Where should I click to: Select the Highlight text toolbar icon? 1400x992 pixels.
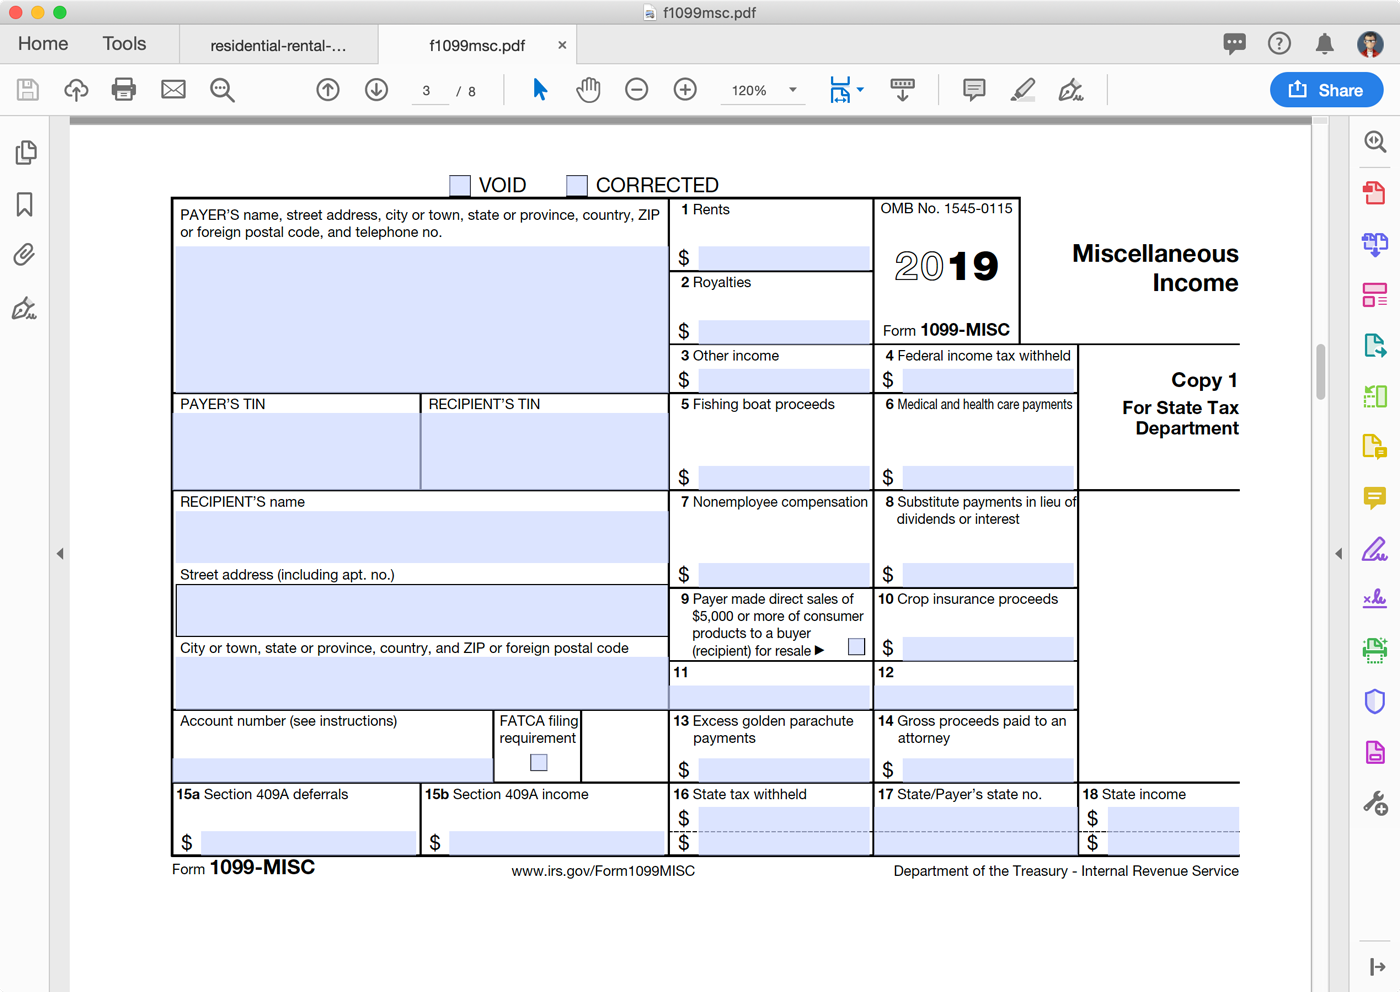(1022, 90)
